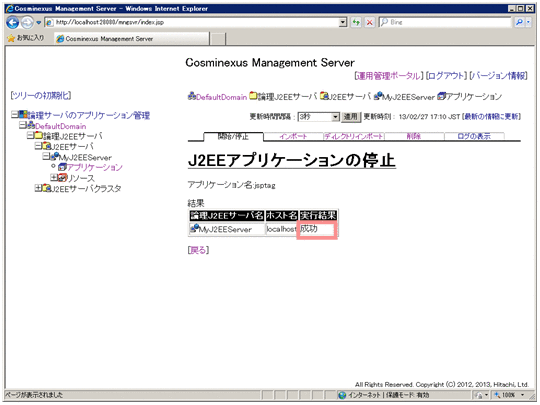540x405 pixels.
Task: Switch to the ディレクトリインポート tab
Action: pos(354,136)
